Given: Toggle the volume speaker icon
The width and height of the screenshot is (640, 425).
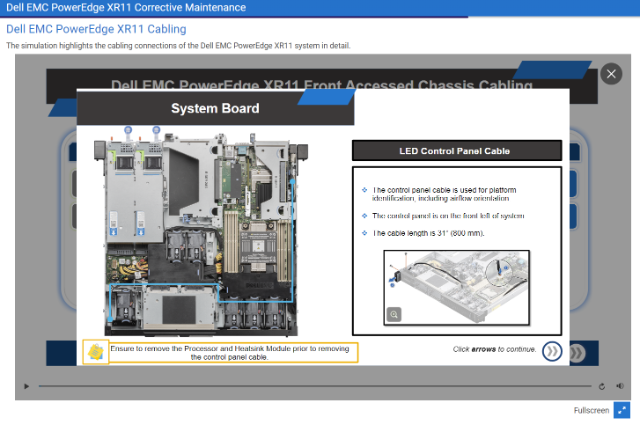Looking at the screenshot, I should 620,386.
